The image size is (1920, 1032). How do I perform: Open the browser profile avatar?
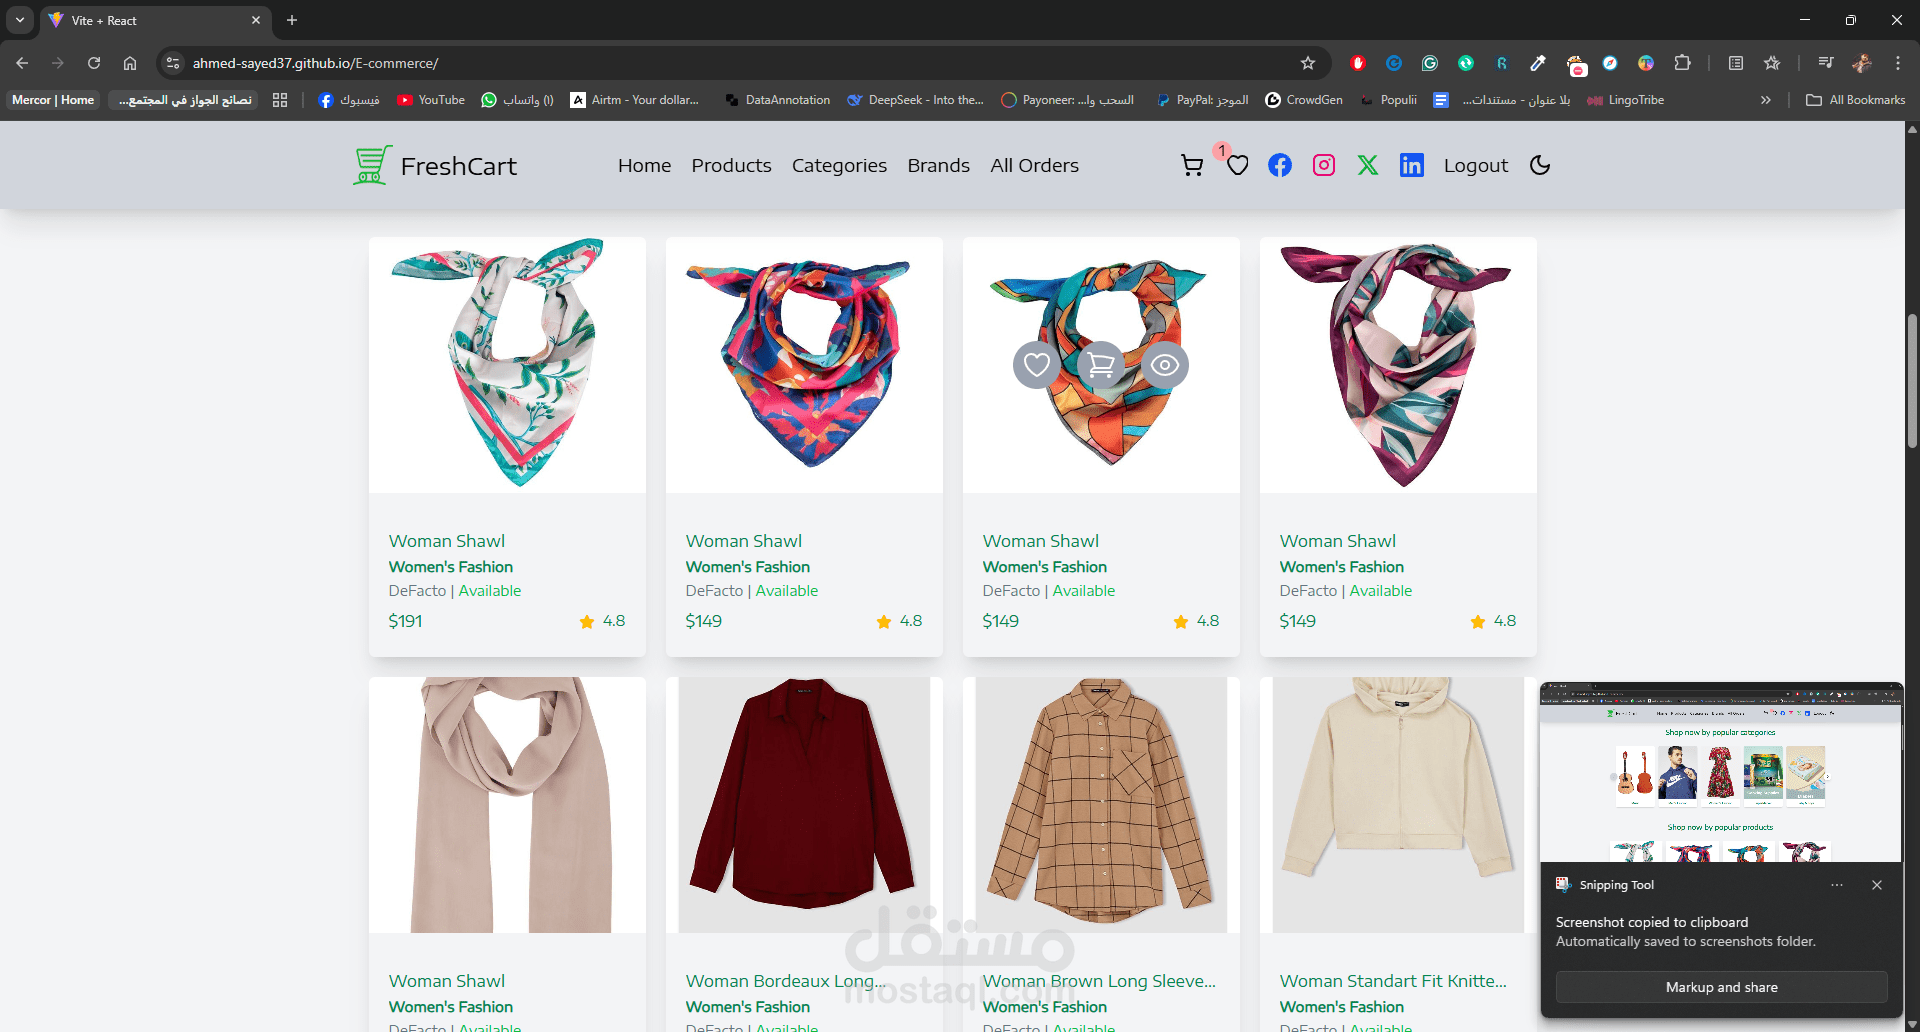point(1862,63)
